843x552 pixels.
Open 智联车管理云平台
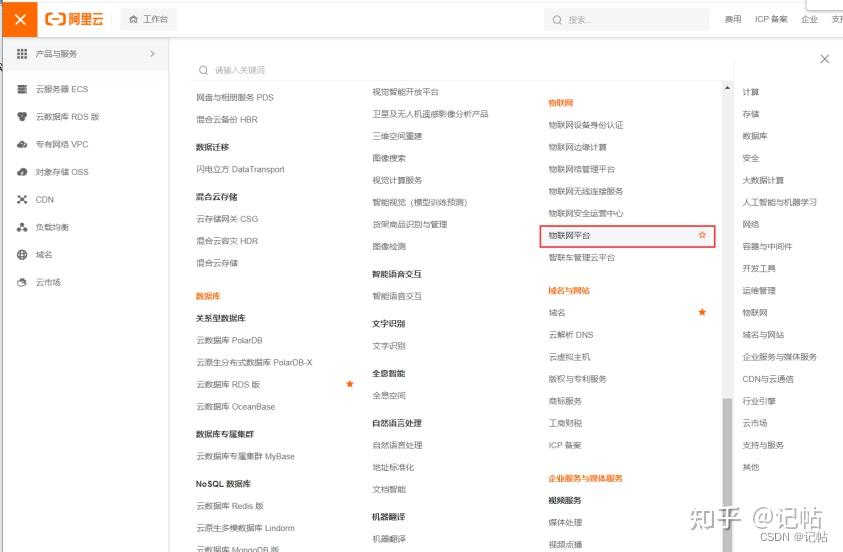point(581,257)
